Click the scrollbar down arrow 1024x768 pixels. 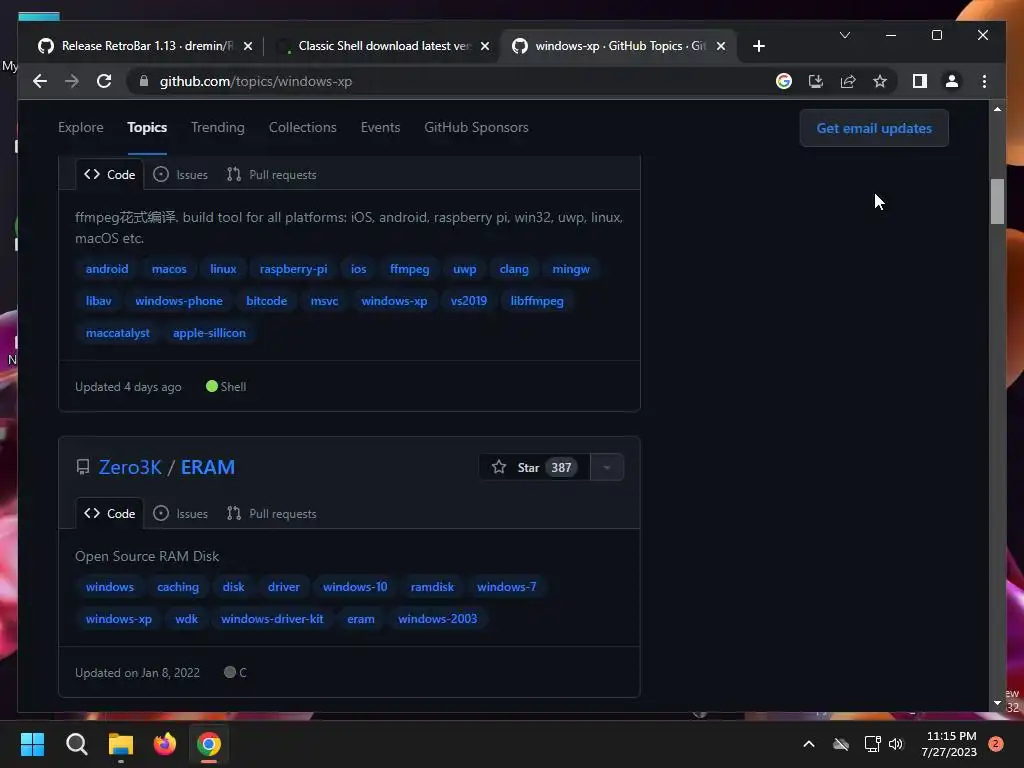(x=997, y=703)
